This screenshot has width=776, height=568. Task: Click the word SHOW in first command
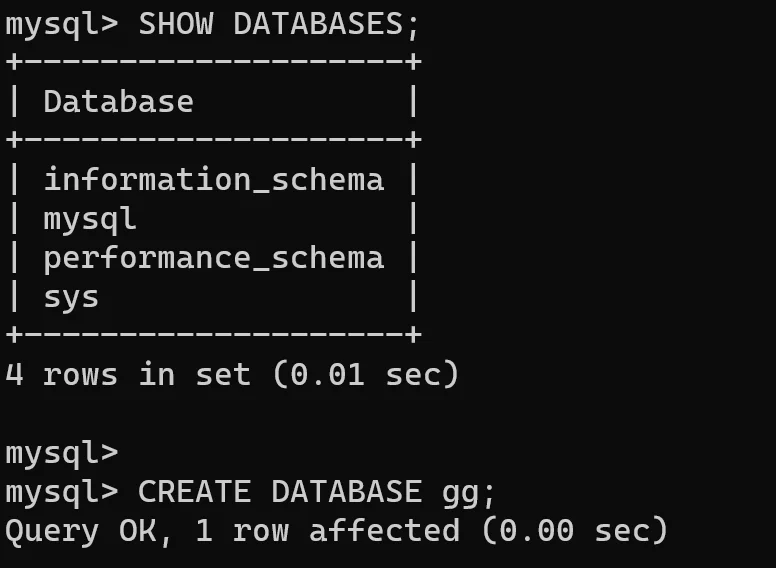175,24
